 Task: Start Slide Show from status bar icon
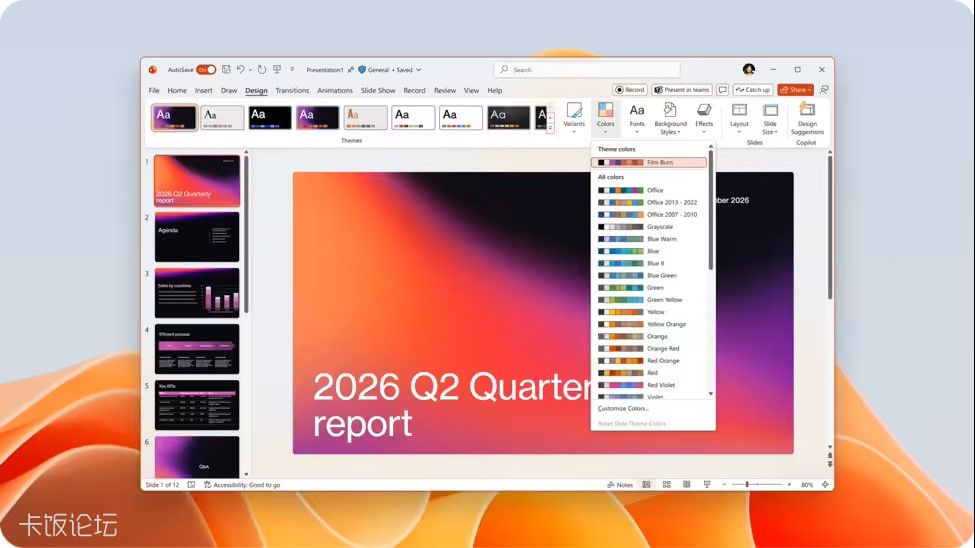point(707,485)
